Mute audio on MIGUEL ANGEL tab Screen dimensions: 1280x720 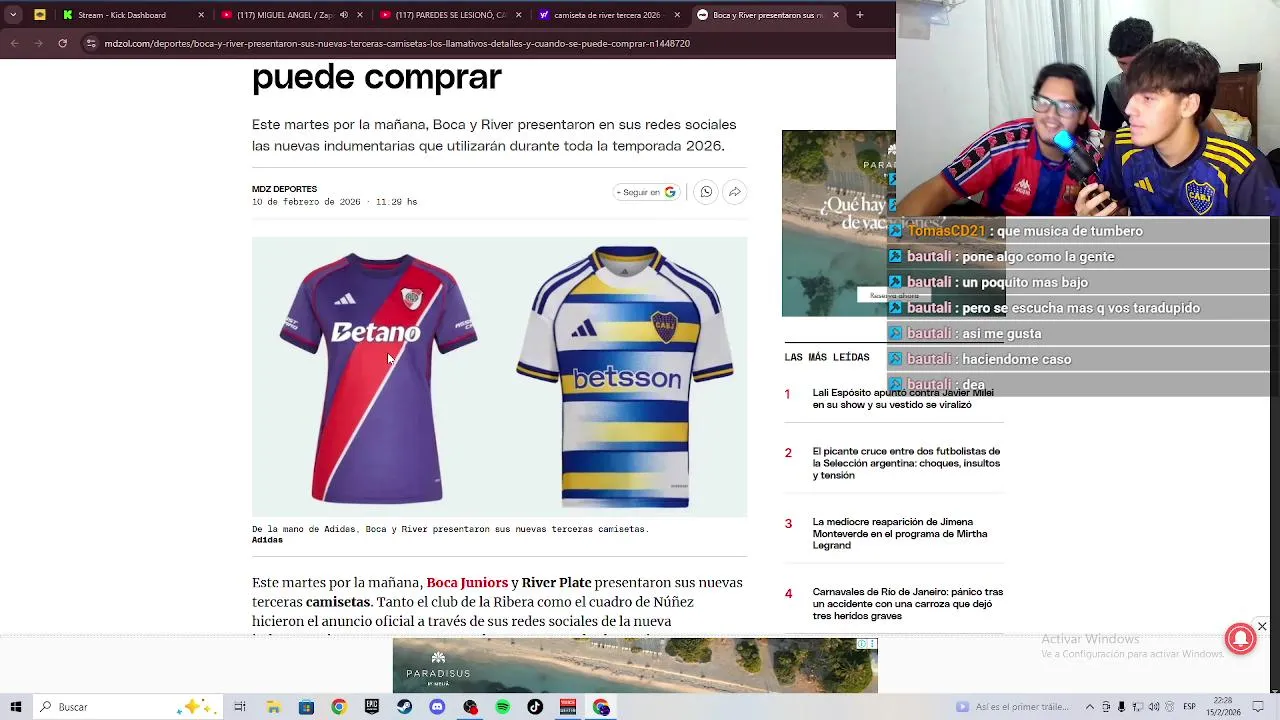pos(343,15)
